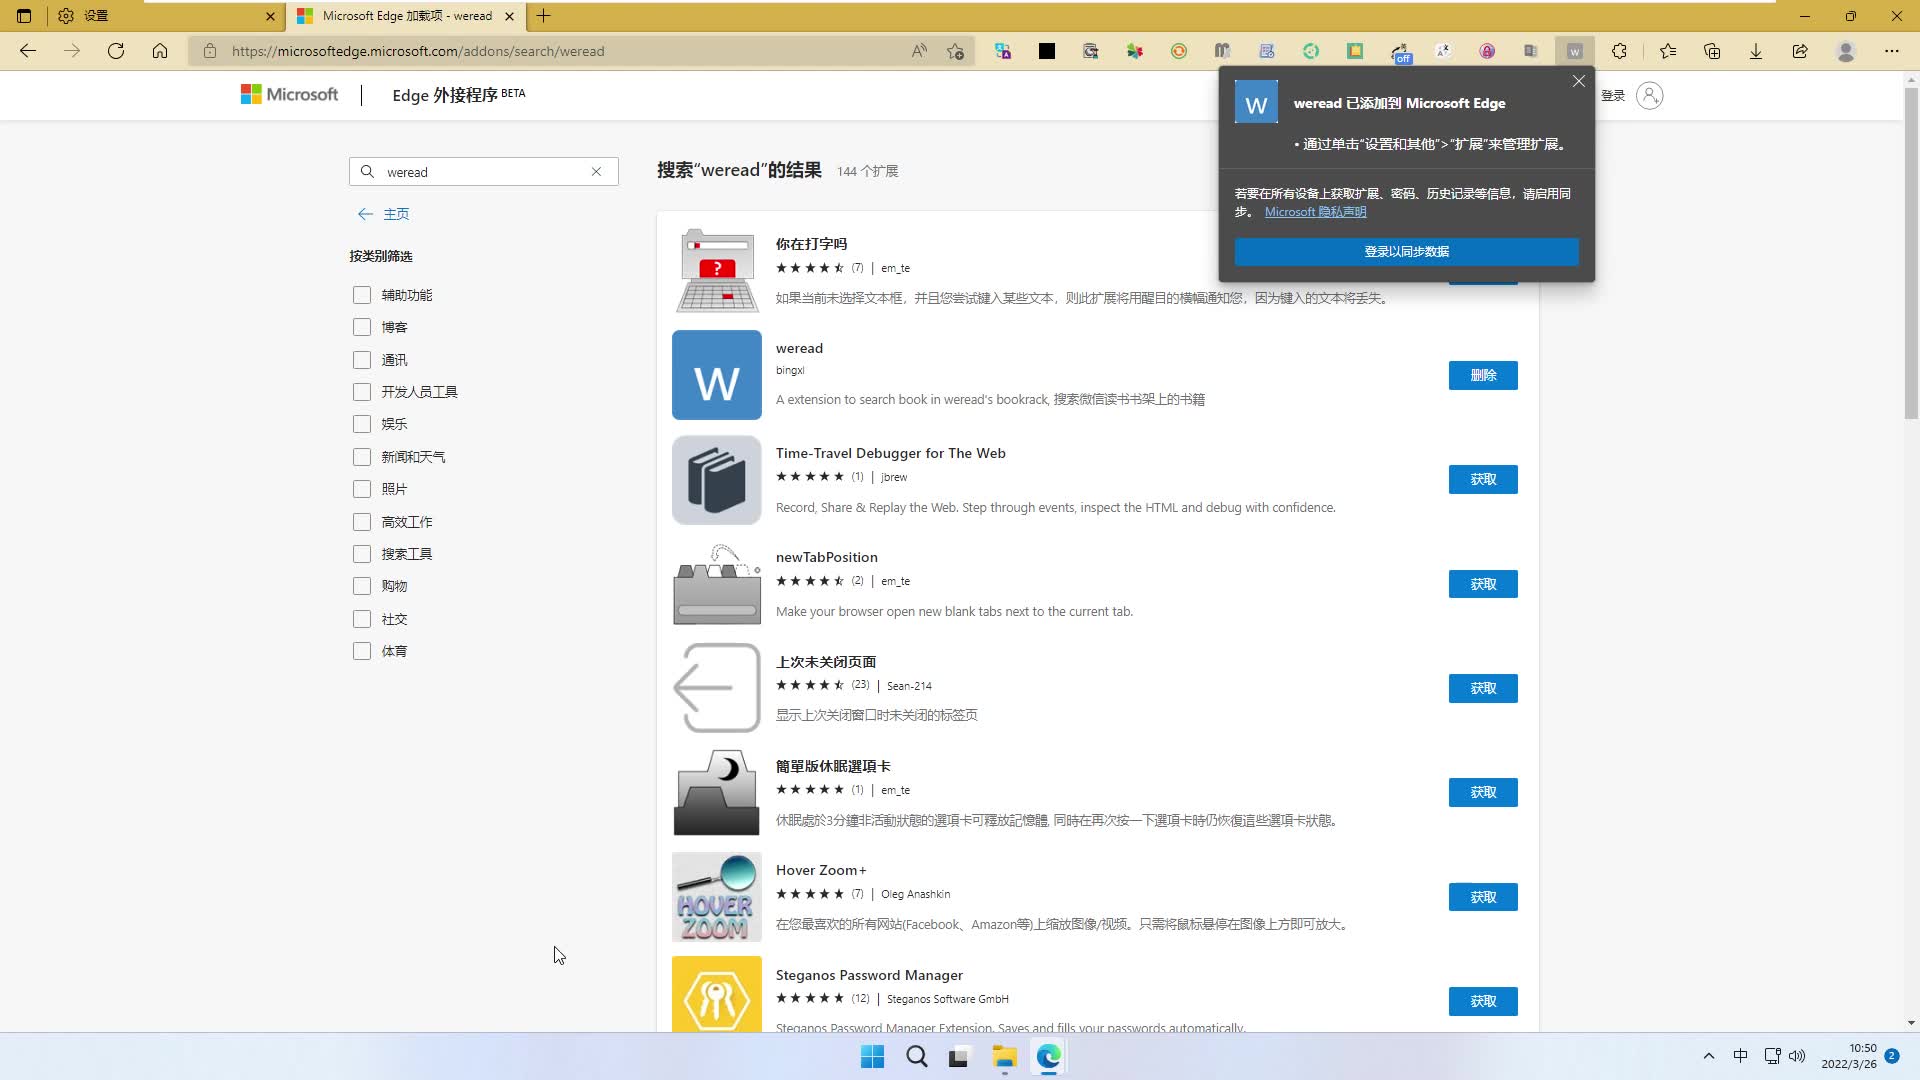Check the 新闻和天气 category filter
This screenshot has width=1920, height=1080.
362,457
